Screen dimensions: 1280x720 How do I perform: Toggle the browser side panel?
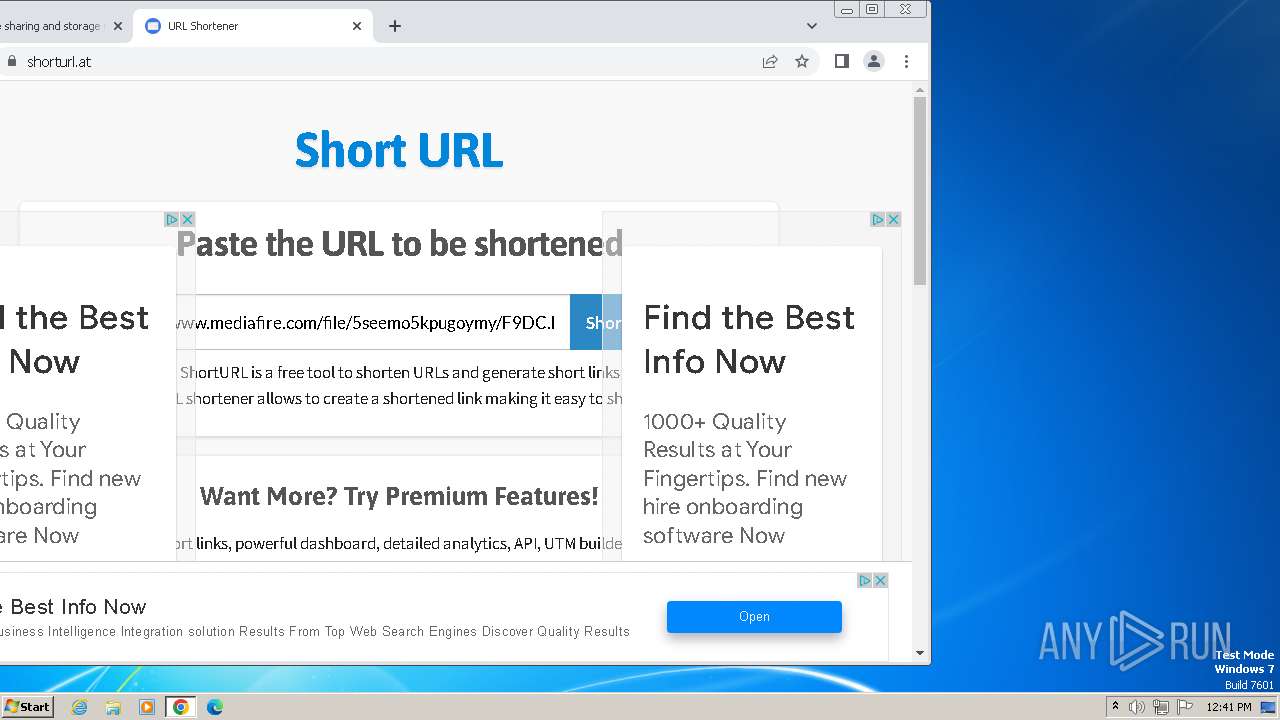coord(842,61)
